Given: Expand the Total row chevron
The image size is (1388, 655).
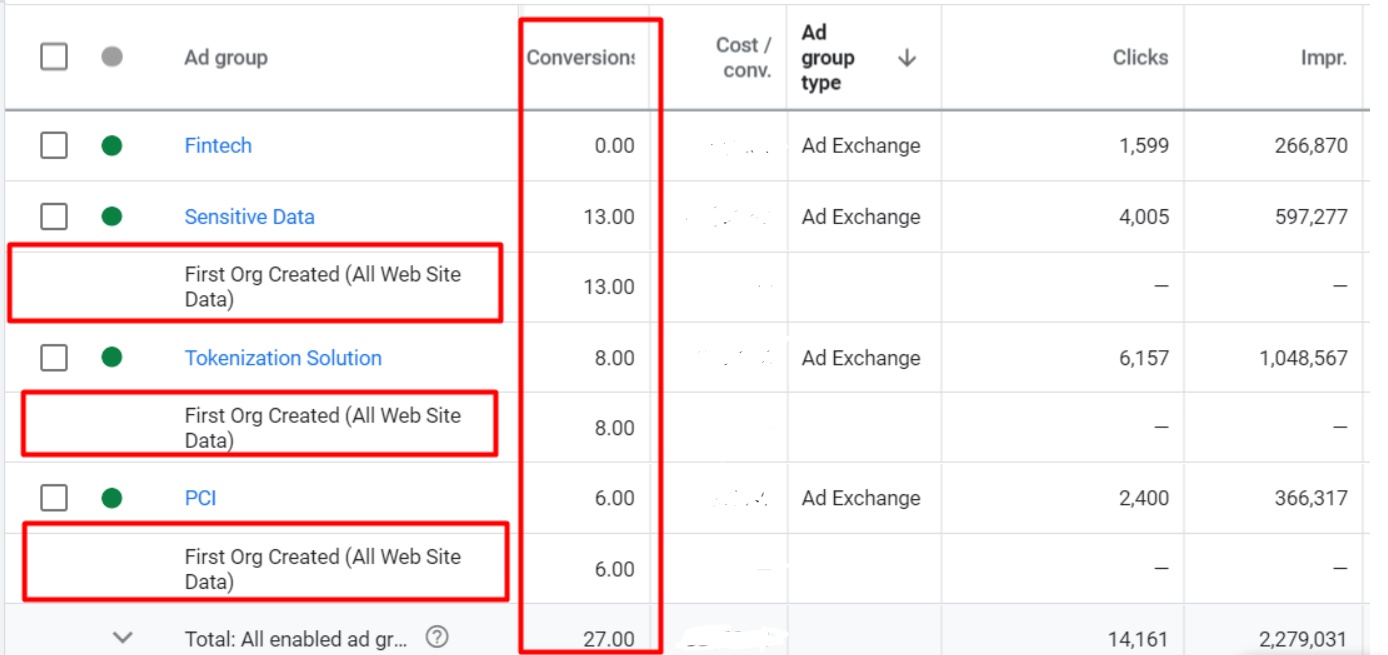Looking at the screenshot, I should (x=123, y=637).
